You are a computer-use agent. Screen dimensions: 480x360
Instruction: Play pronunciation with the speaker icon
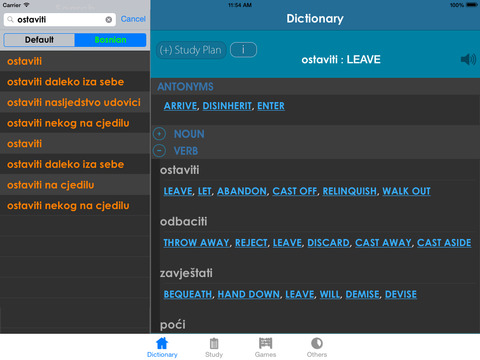pos(468,60)
